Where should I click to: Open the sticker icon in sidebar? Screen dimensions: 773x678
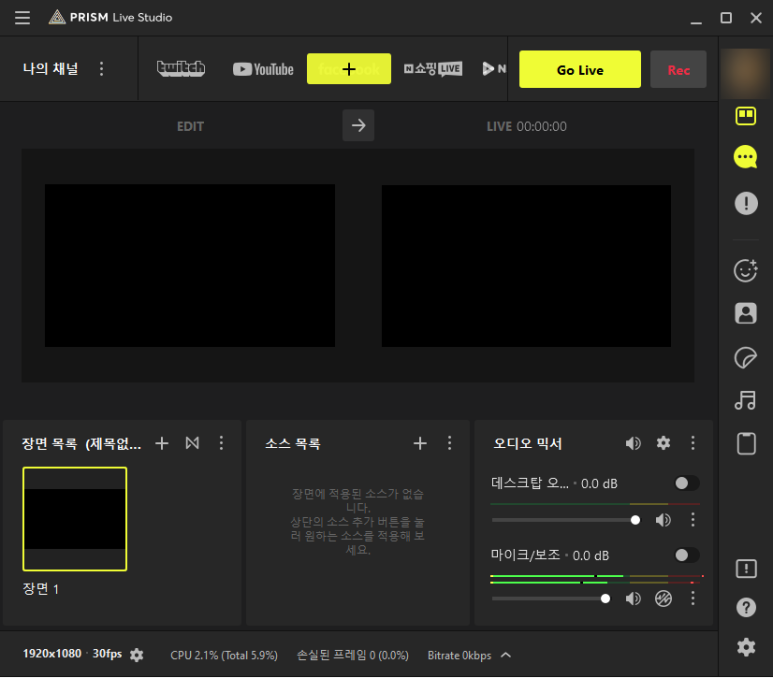click(x=746, y=357)
